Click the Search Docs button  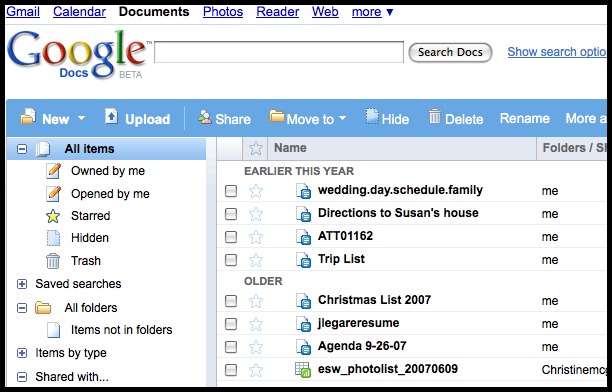(450, 52)
